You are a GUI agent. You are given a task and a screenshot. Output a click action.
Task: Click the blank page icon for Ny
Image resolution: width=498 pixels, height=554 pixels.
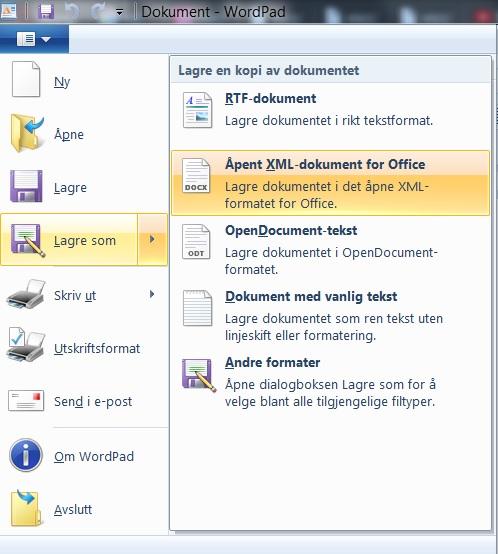(26, 79)
